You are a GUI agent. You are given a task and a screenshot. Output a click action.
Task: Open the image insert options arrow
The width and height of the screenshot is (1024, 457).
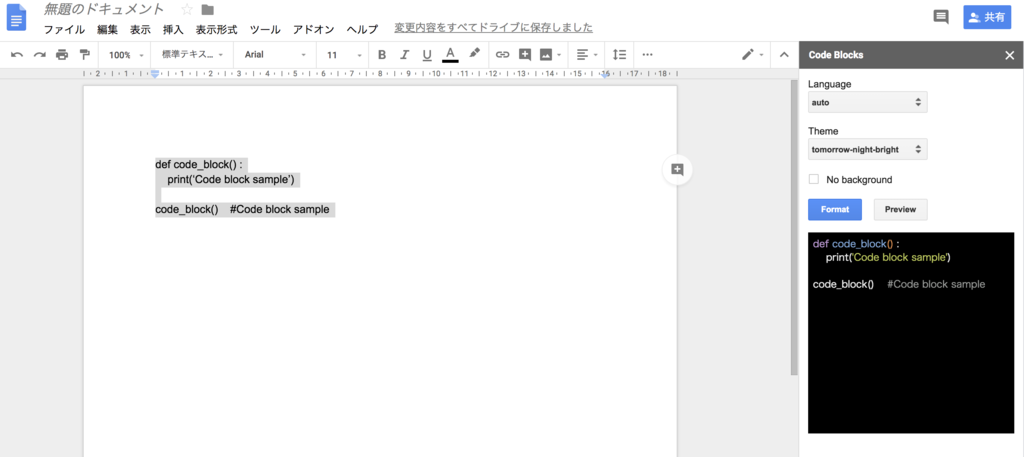coord(559,55)
